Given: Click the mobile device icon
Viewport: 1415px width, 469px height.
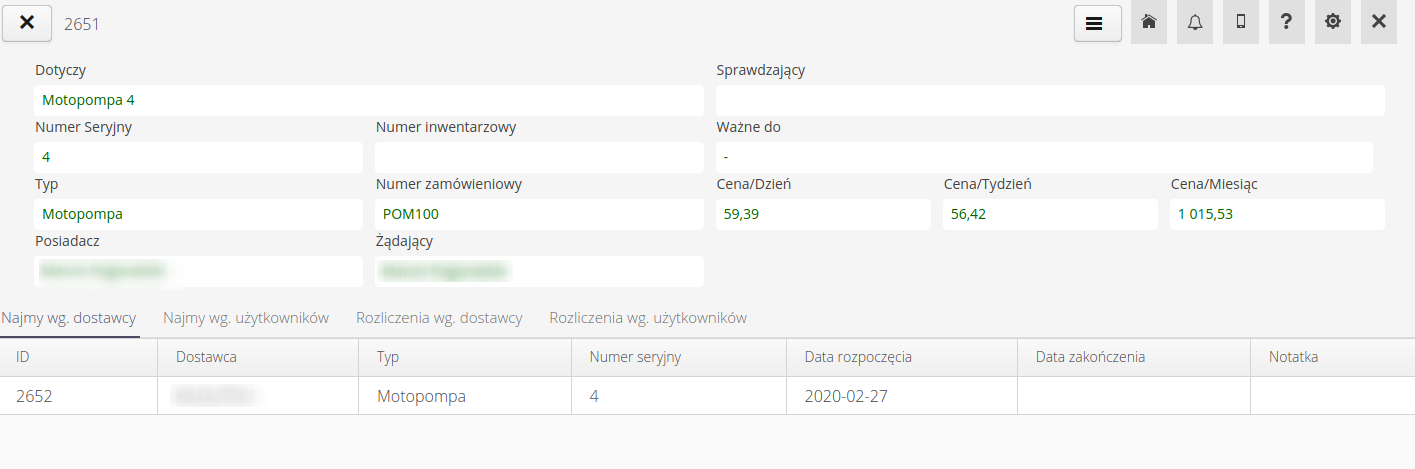Looking at the screenshot, I should [x=1241, y=24].
